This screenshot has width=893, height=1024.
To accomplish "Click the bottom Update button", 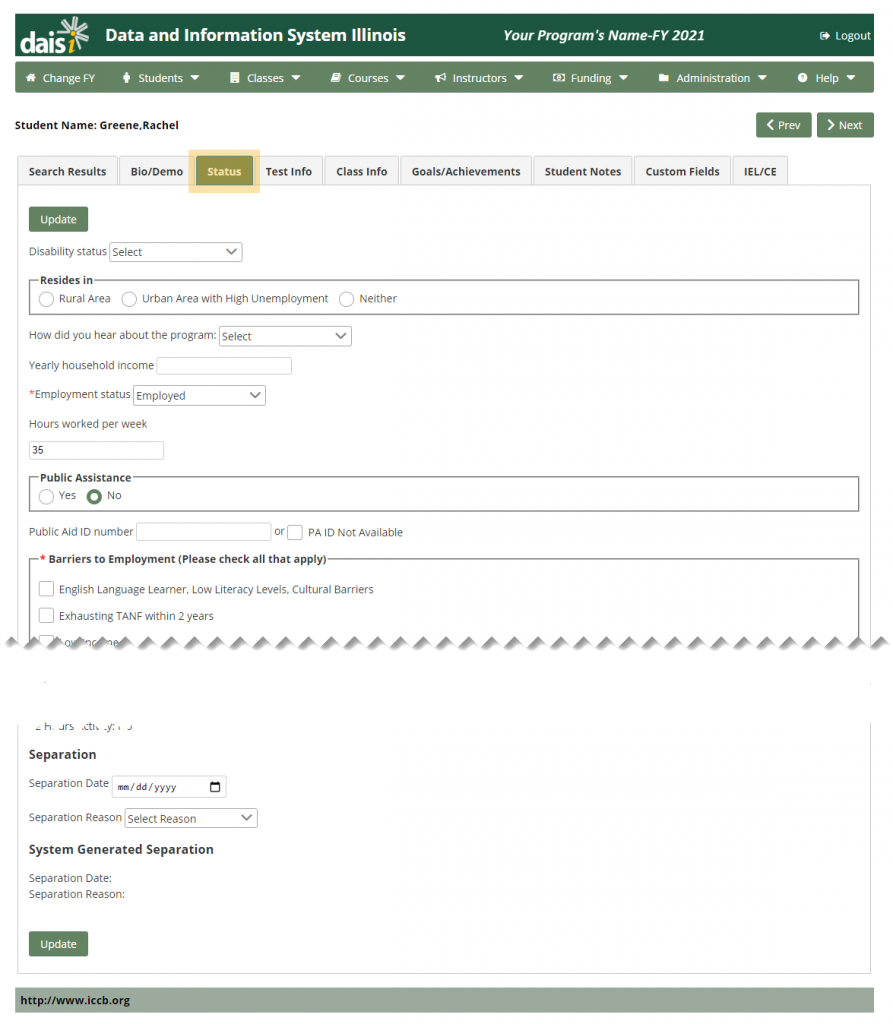I will [58, 943].
